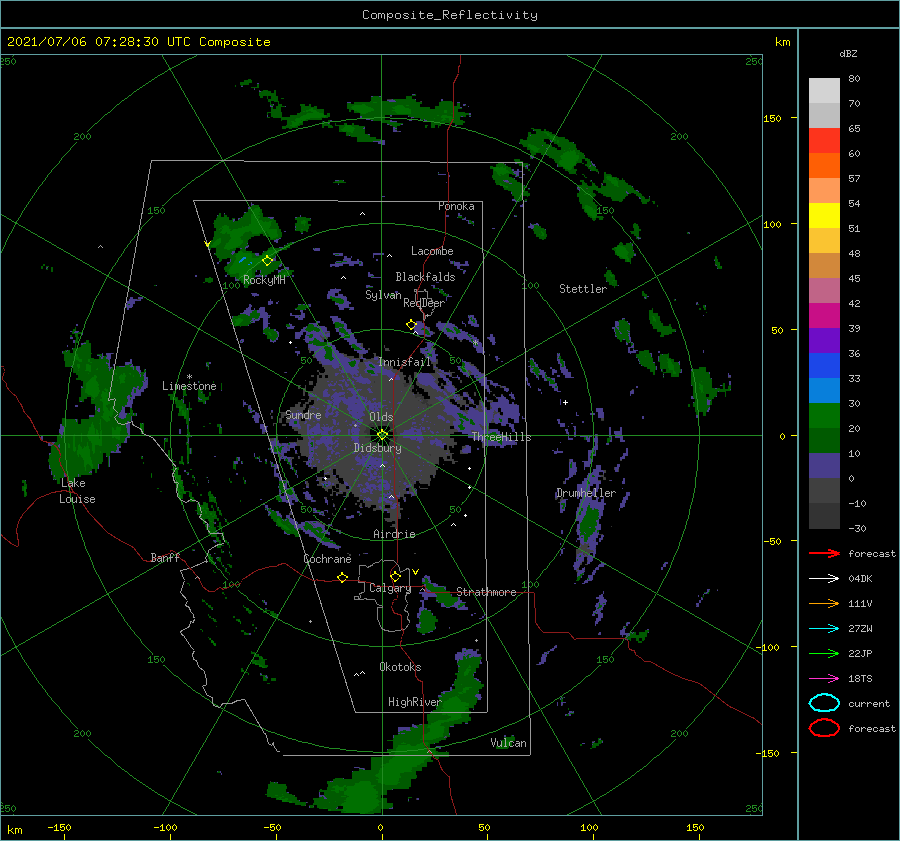This screenshot has height=841, width=900.
Task: Click the Composite_Reflectivity title text
Action: [x=450, y=15]
